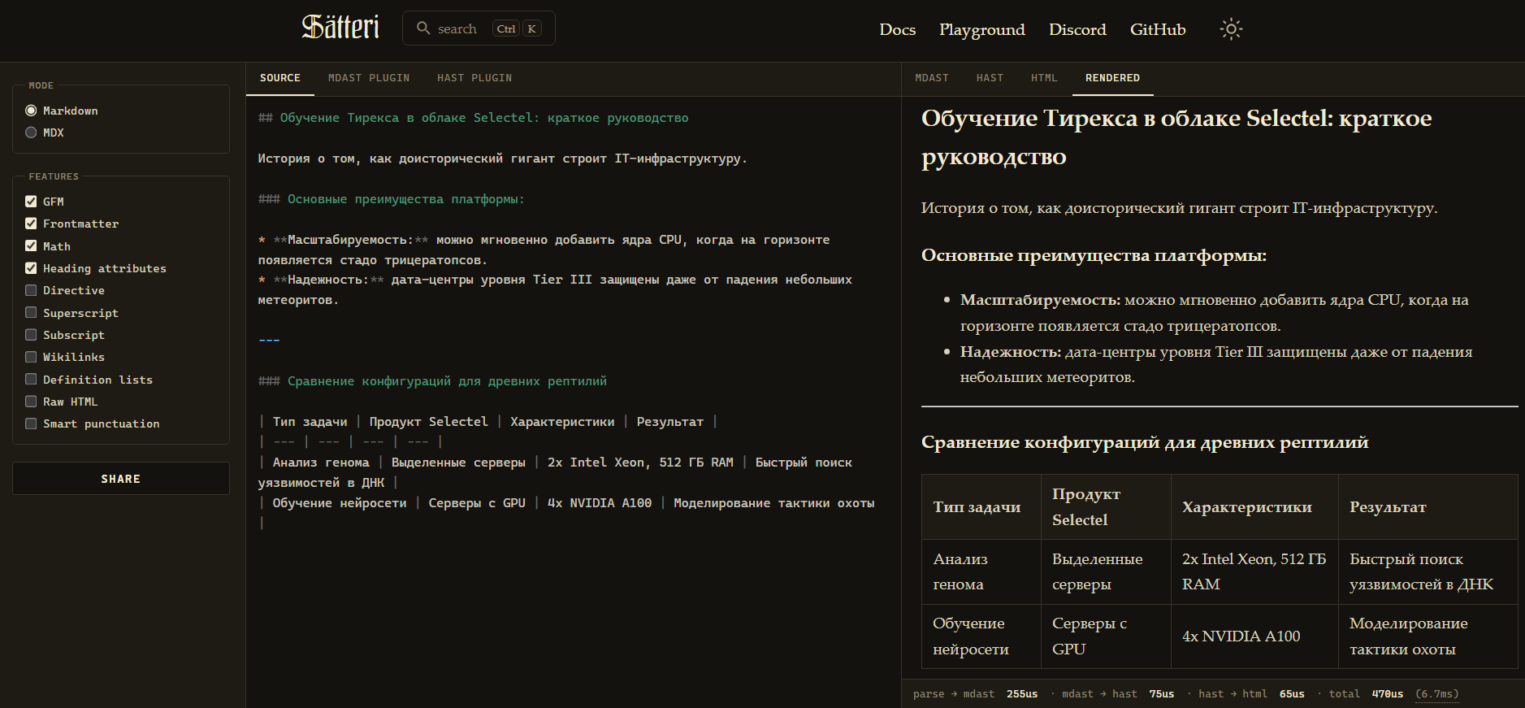The image size is (1525, 708).
Task: Select the Markdown mode radio button
Action: point(31,111)
